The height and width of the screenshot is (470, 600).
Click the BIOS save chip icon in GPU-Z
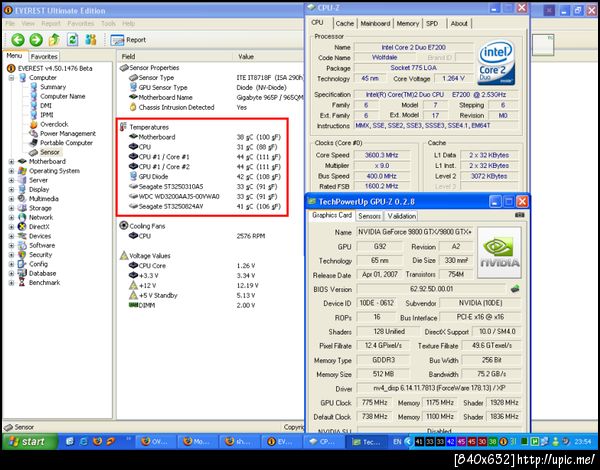coord(515,289)
